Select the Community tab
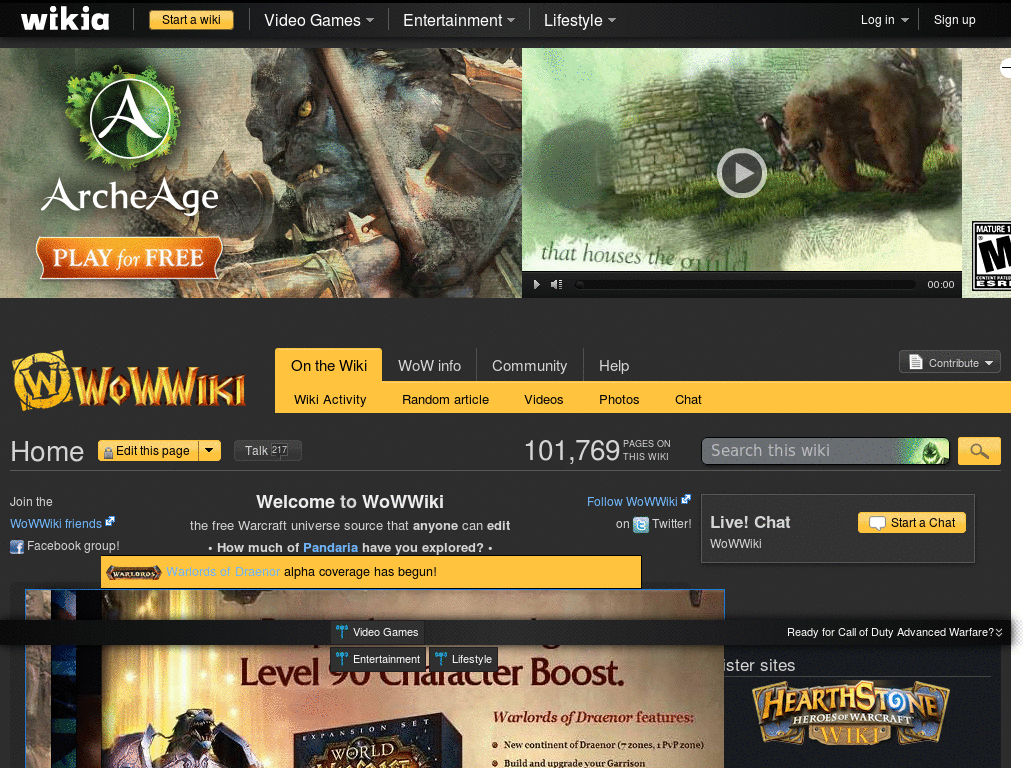 529,366
